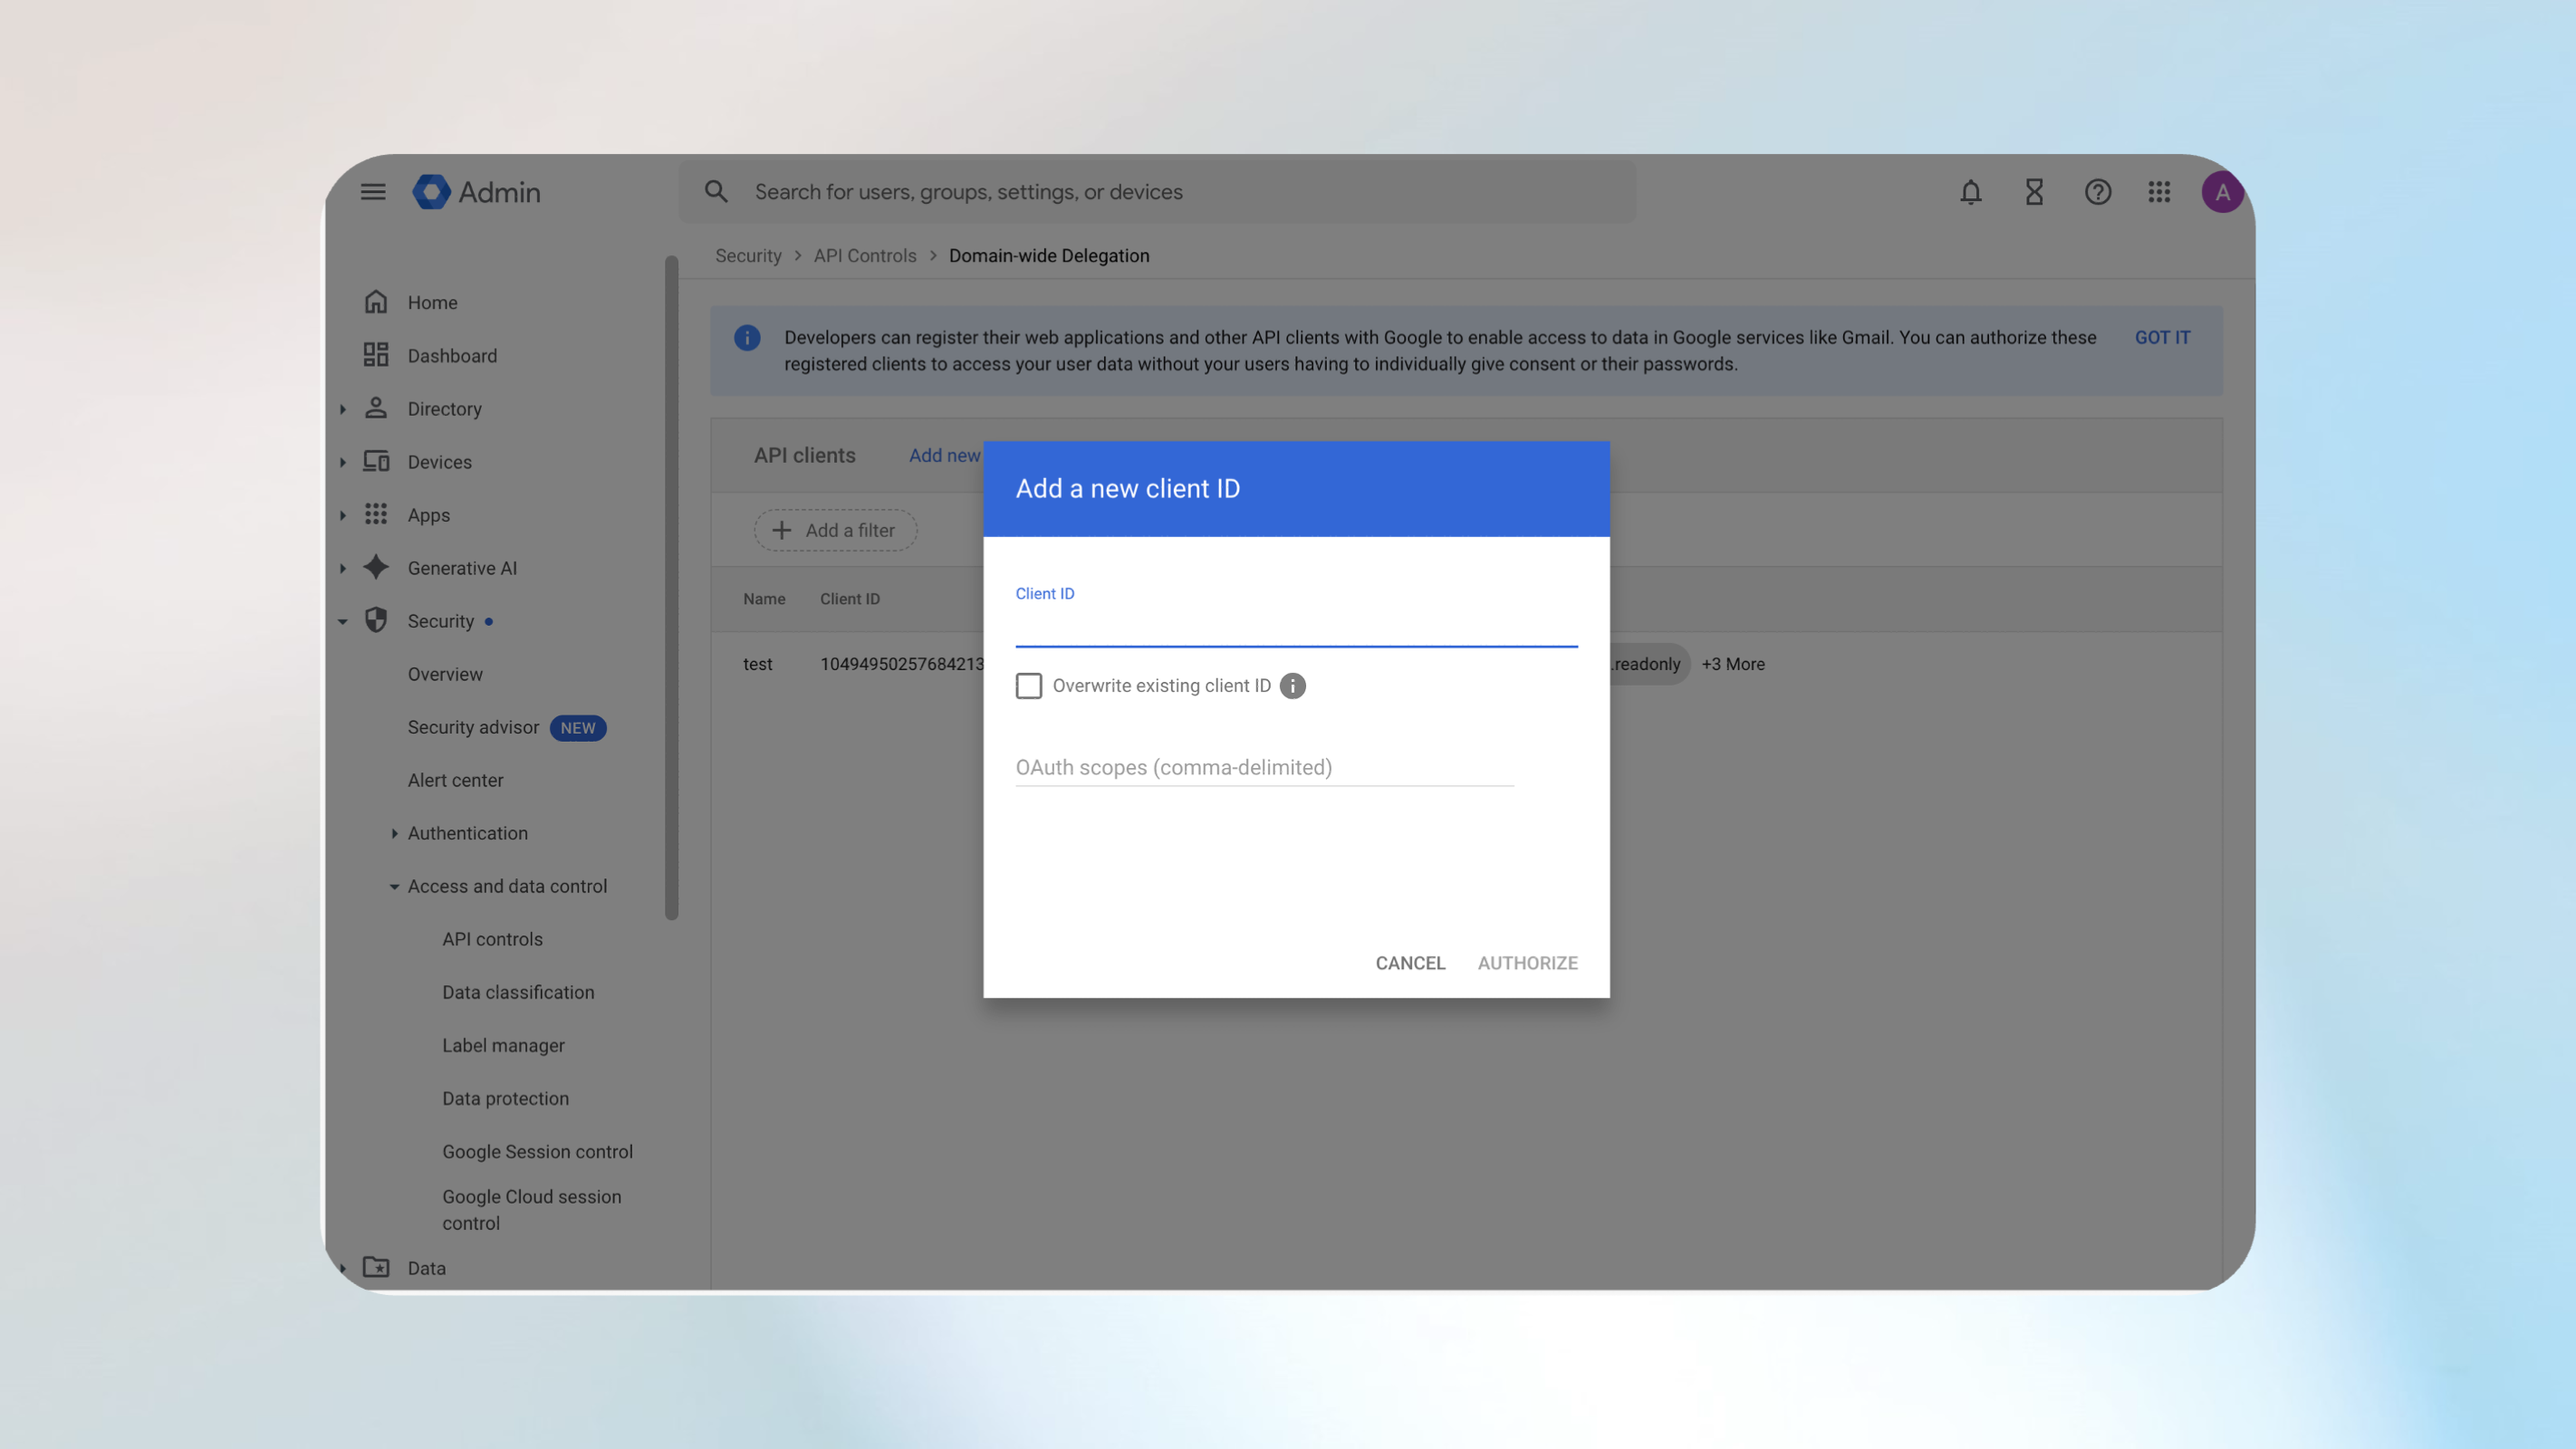Open the Google apps grid launcher

[x=2160, y=192]
